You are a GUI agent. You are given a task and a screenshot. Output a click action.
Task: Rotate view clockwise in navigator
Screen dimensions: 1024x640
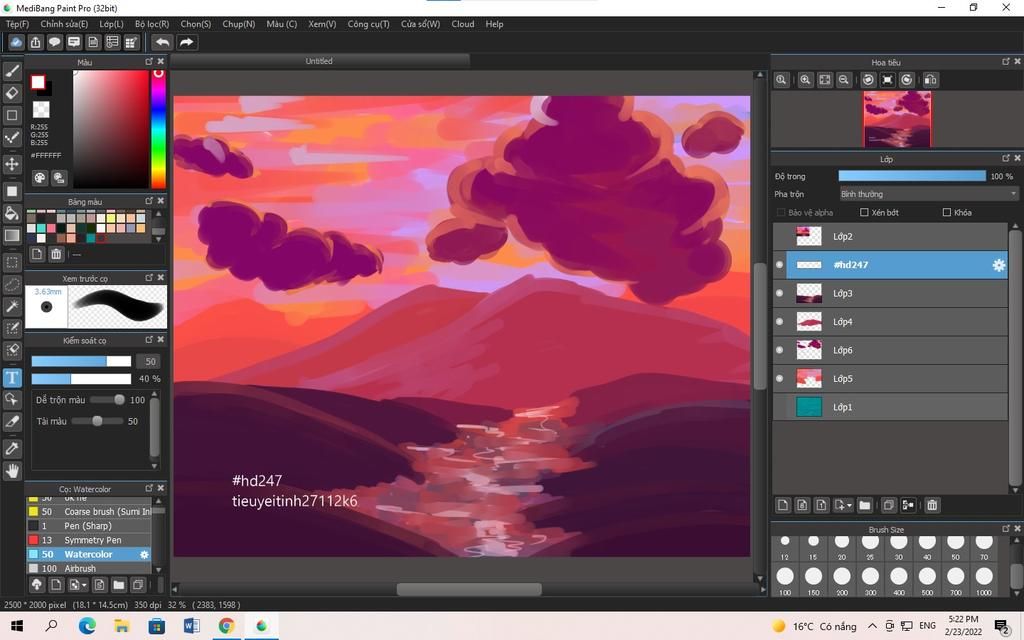(x=907, y=80)
